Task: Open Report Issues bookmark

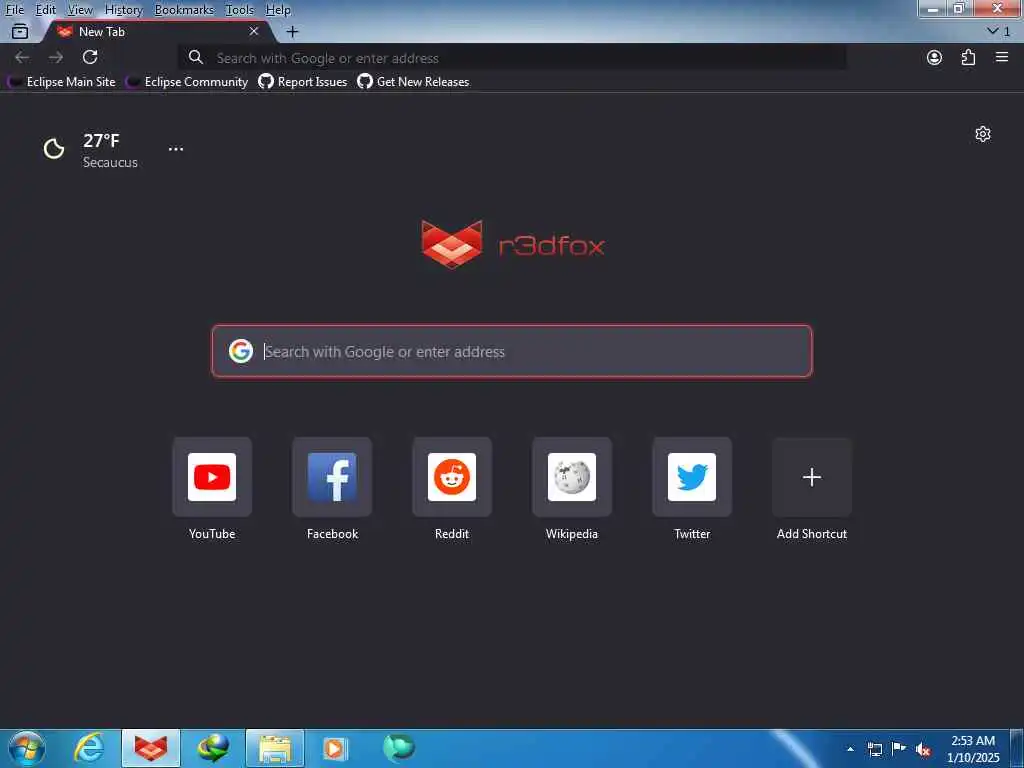Action: 303,82
